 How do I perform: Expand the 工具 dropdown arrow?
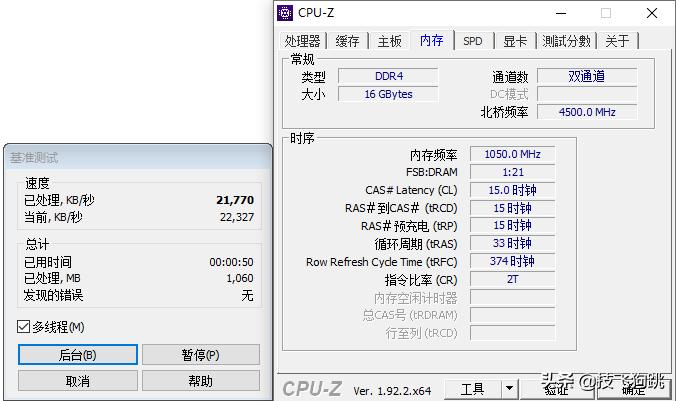point(509,389)
